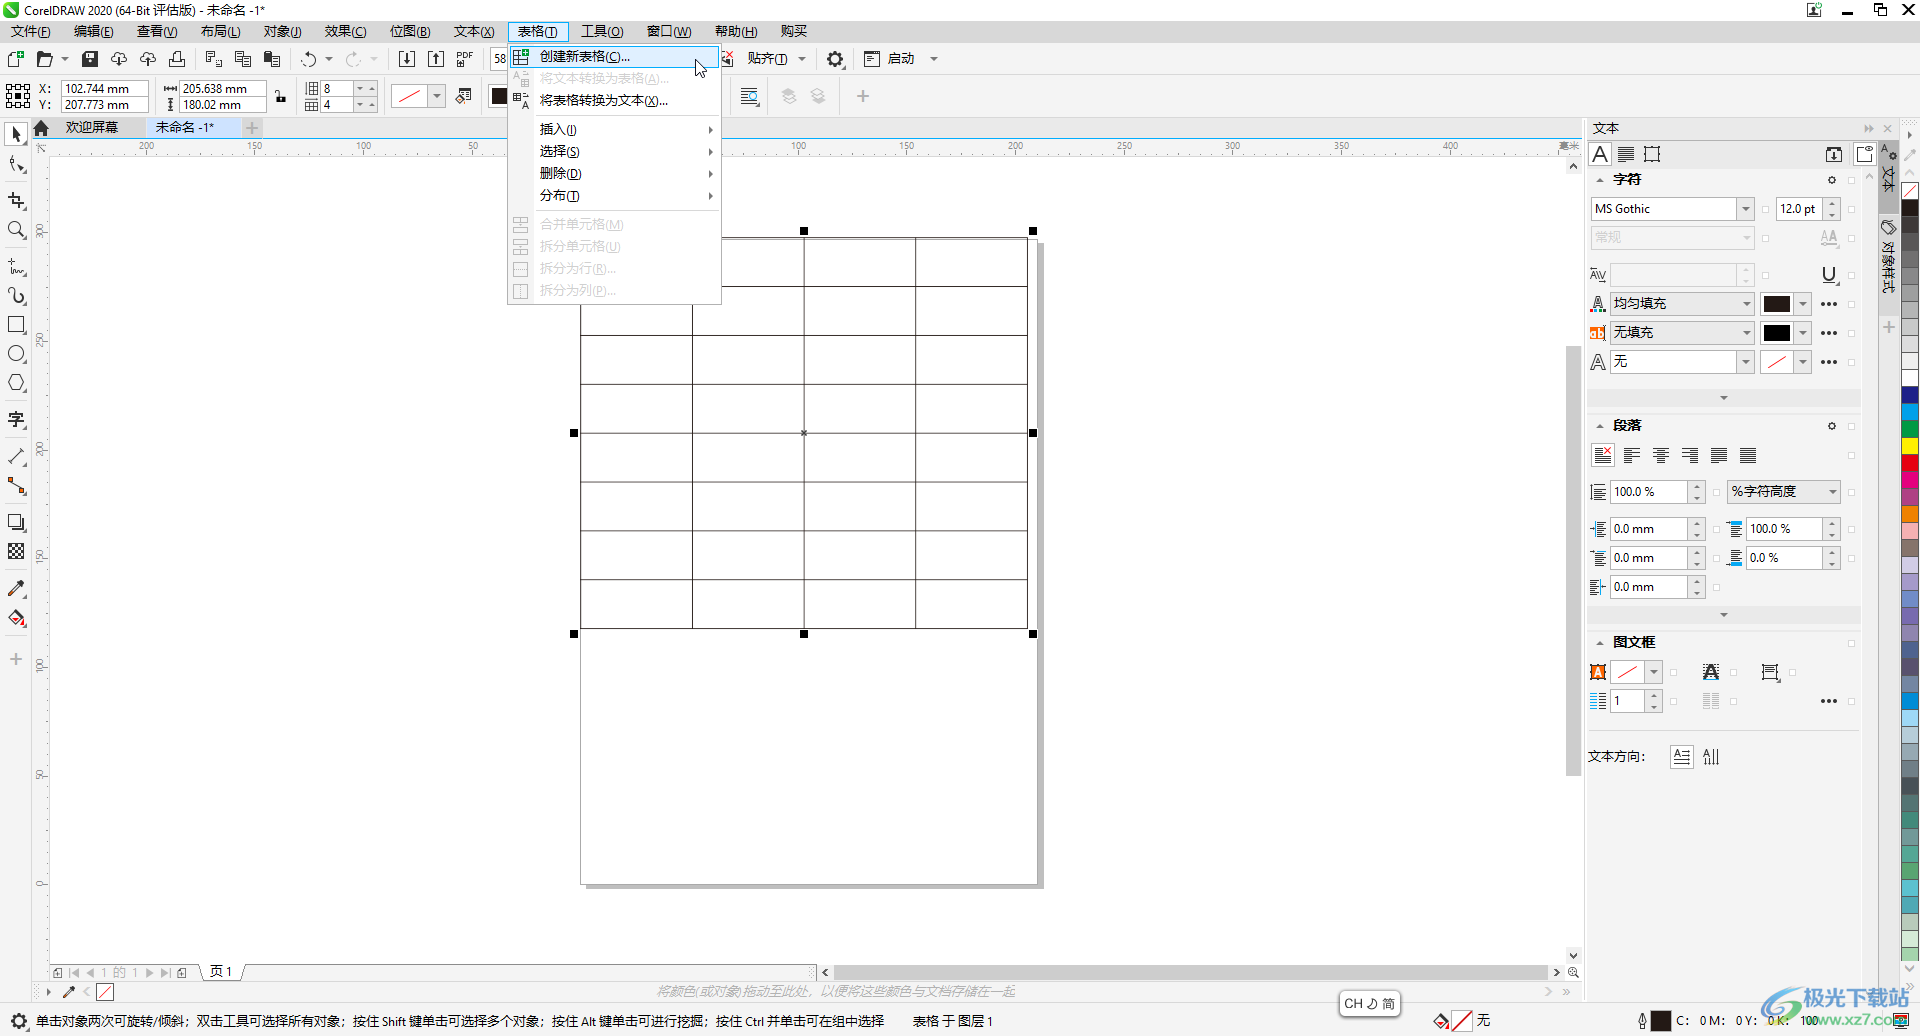1920x1036 pixels.
Task: Select the Polygon tool
Action: click(x=16, y=383)
